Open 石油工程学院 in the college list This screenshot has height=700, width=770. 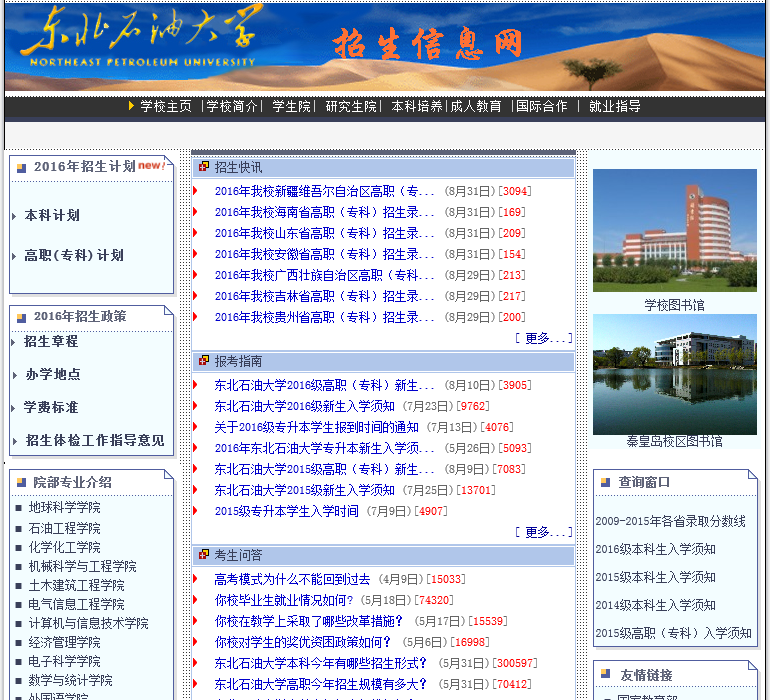(64, 528)
